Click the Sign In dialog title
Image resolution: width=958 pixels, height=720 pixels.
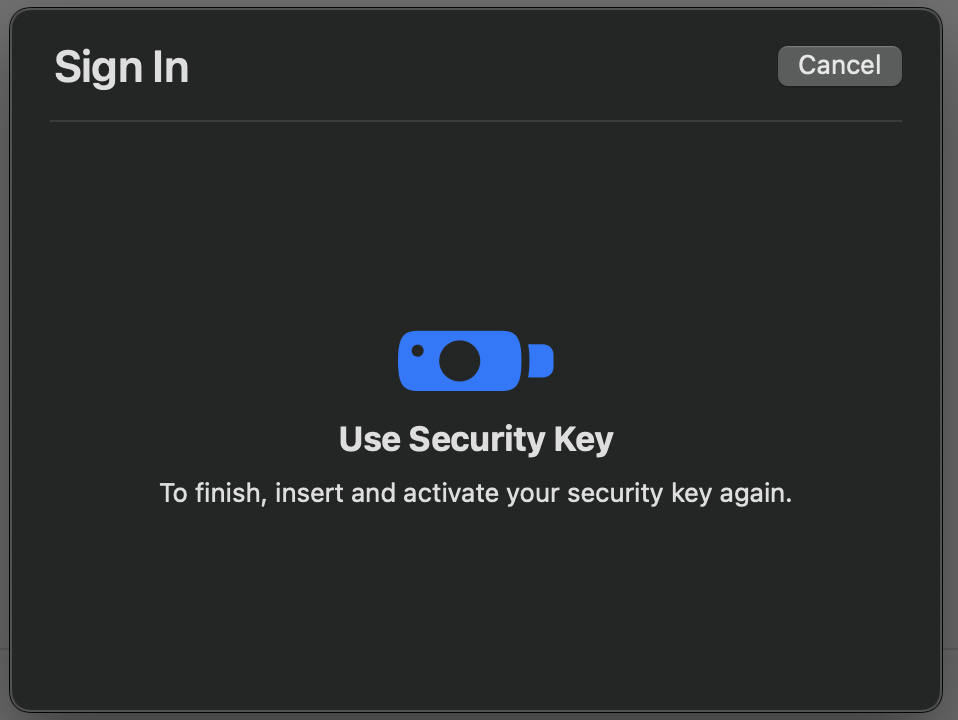tap(122, 67)
